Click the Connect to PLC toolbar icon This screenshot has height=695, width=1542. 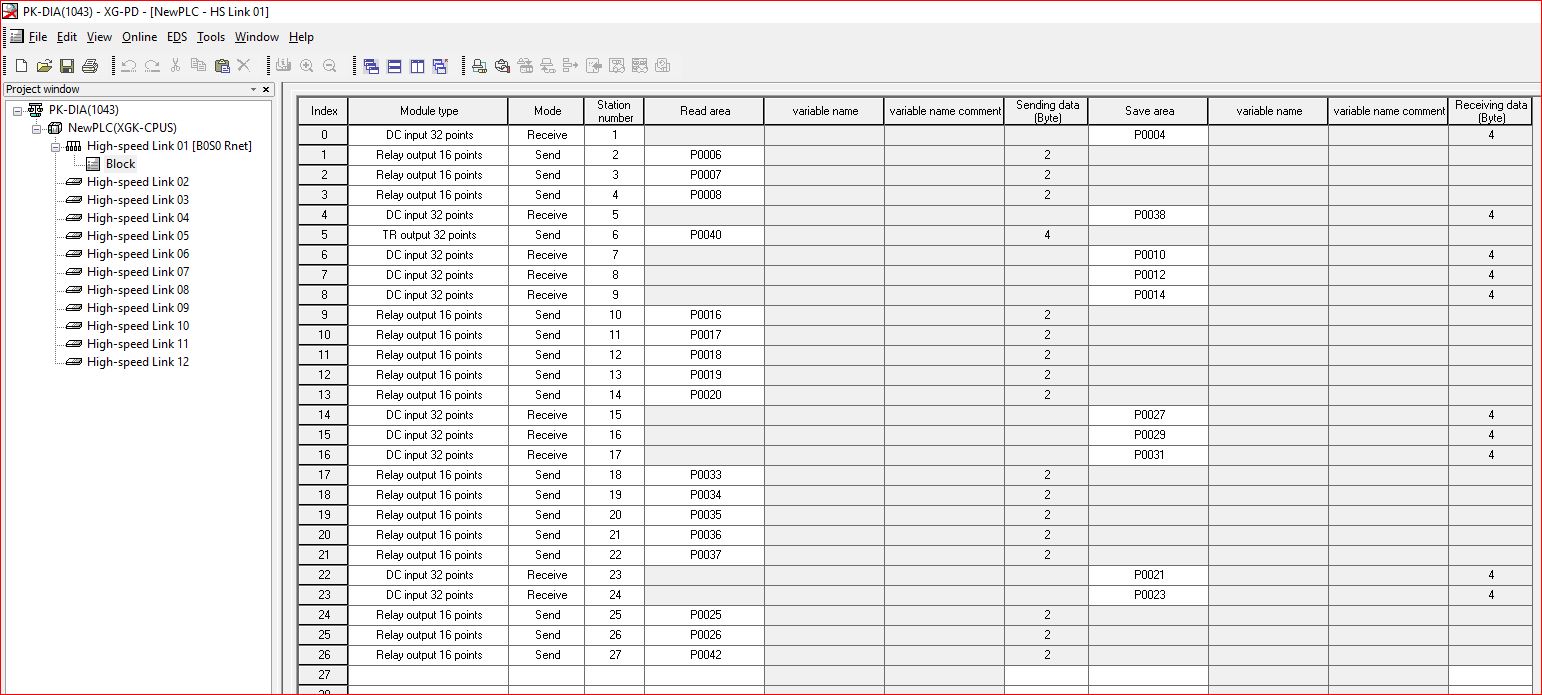point(479,66)
